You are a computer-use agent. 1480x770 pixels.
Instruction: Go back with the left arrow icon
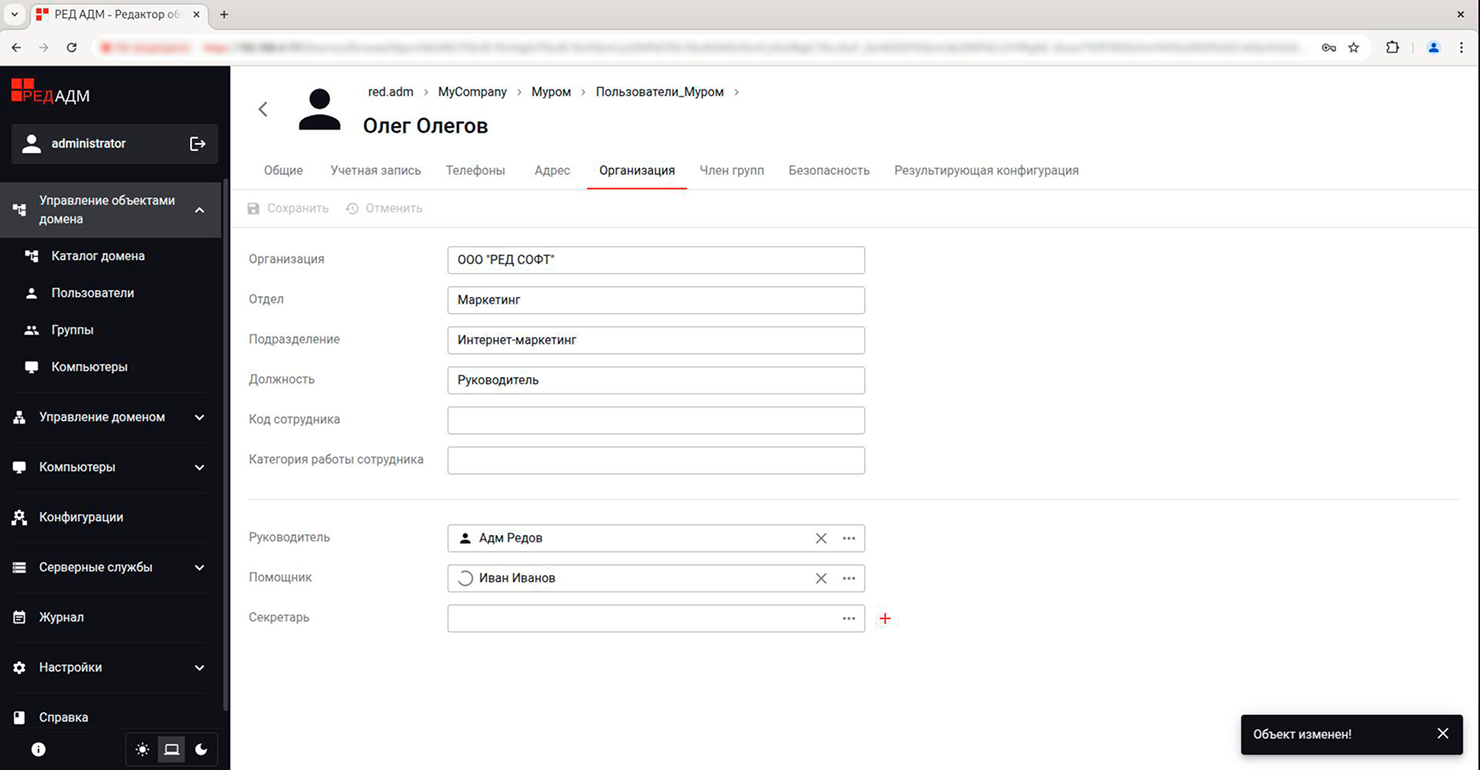(263, 110)
